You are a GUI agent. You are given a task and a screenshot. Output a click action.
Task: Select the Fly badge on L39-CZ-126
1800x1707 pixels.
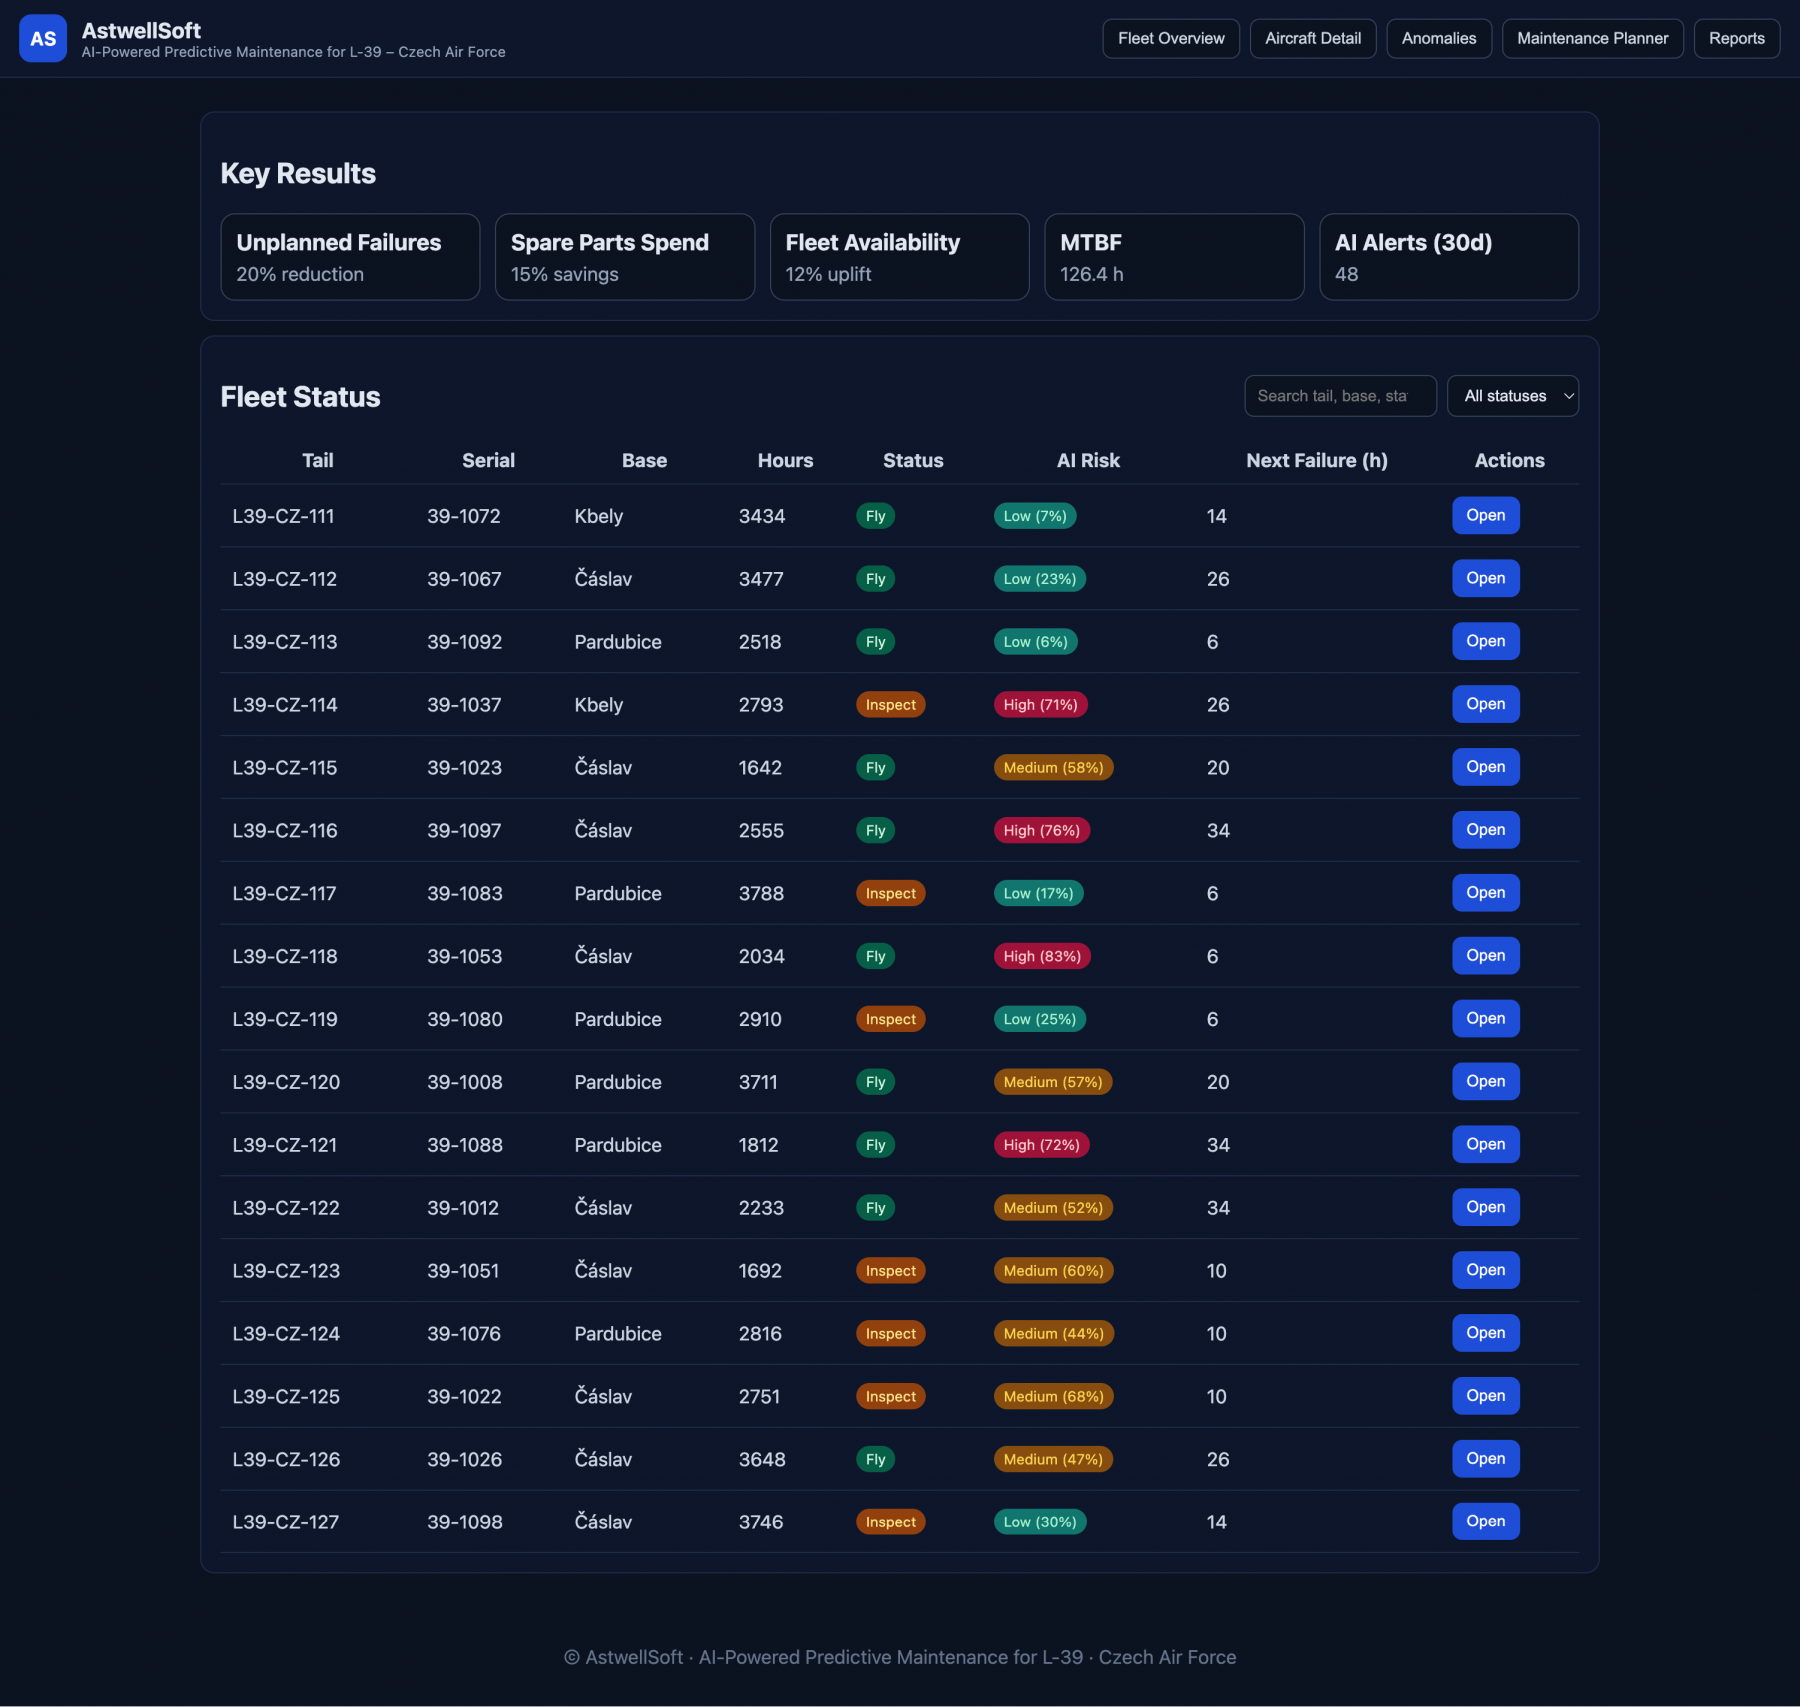point(875,1459)
